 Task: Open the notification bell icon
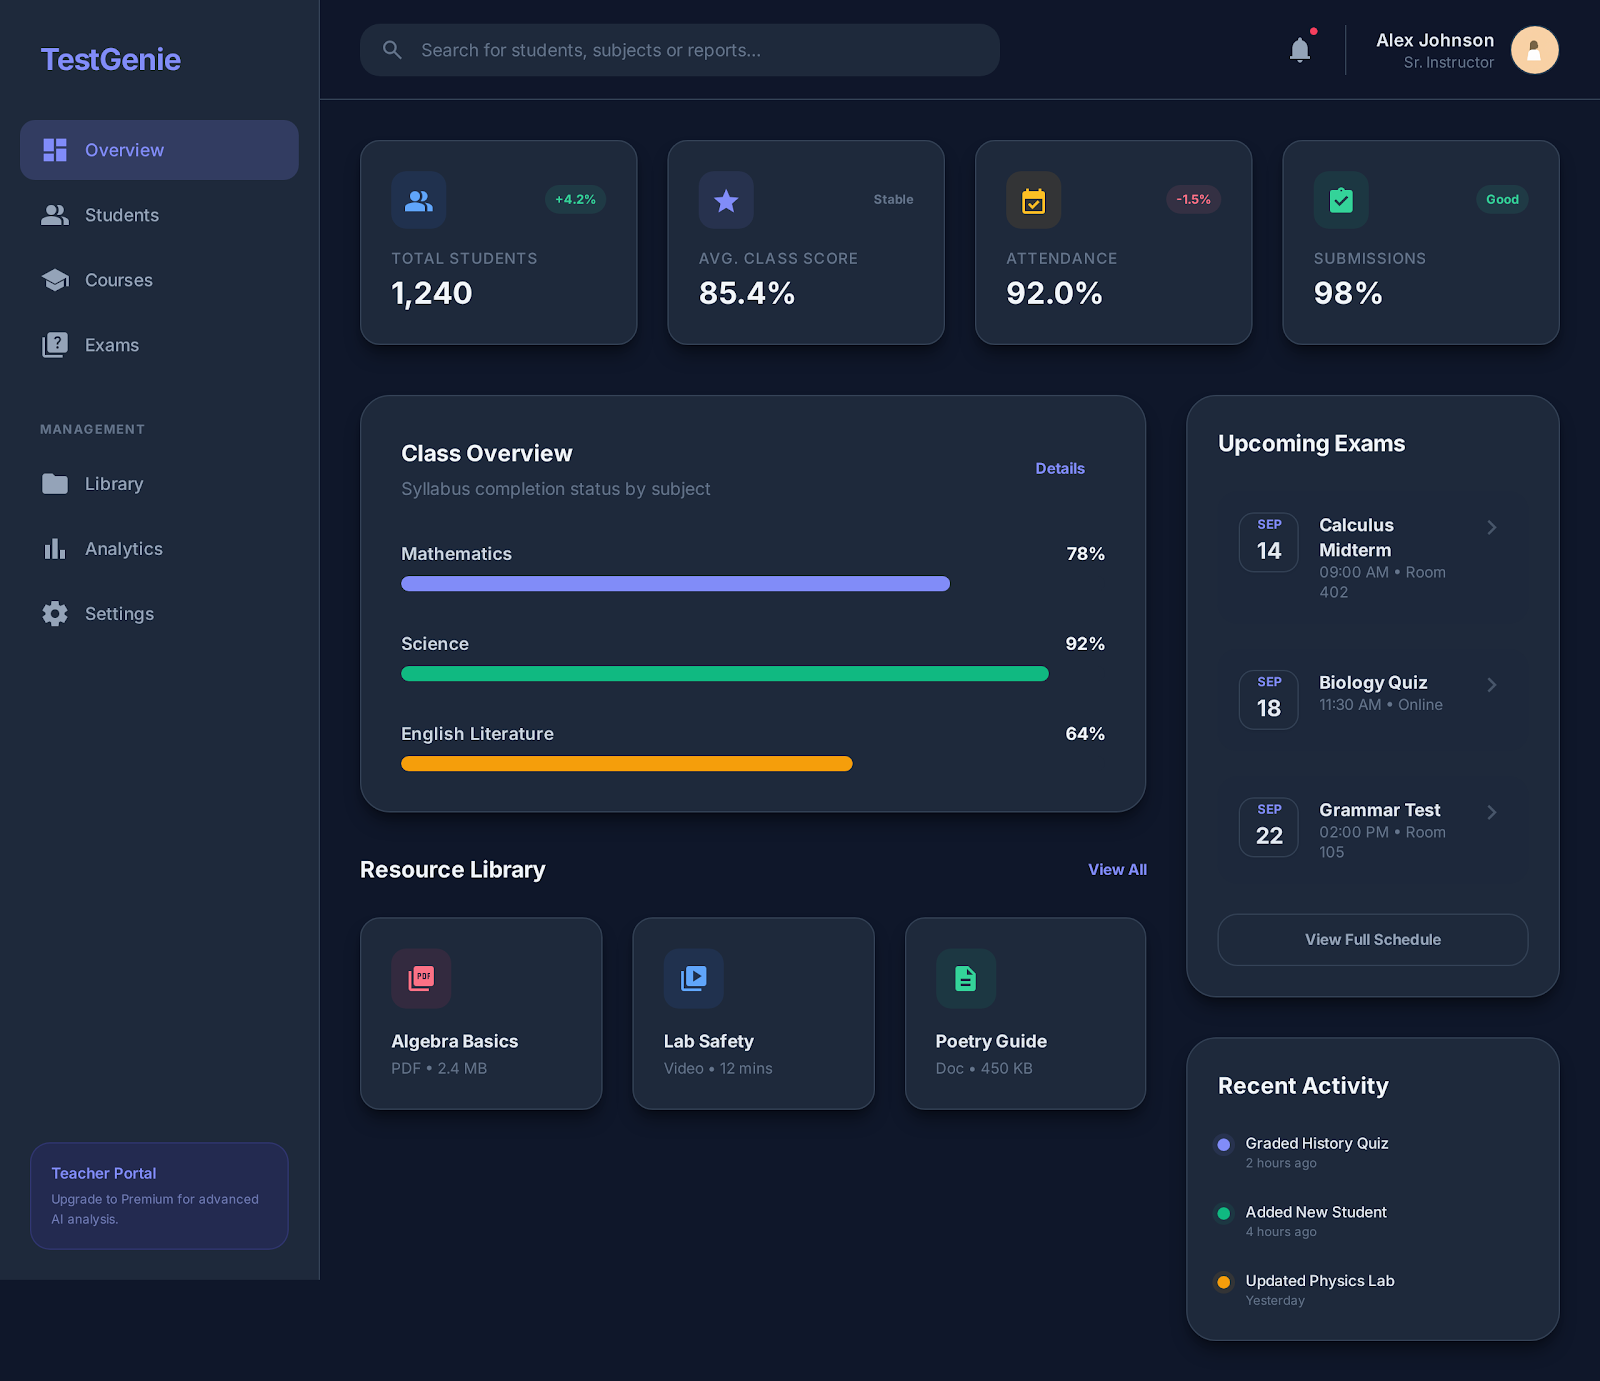point(1300,49)
